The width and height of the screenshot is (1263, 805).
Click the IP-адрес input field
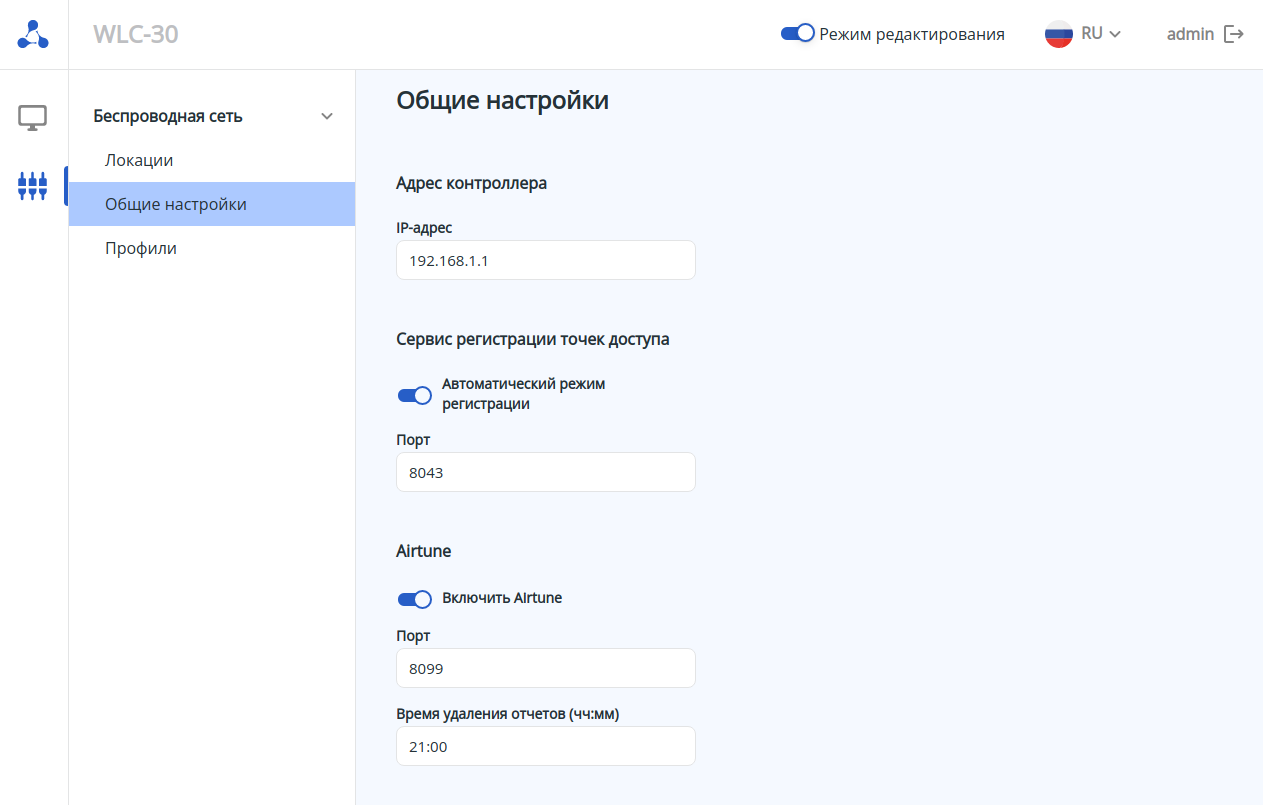point(545,260)
